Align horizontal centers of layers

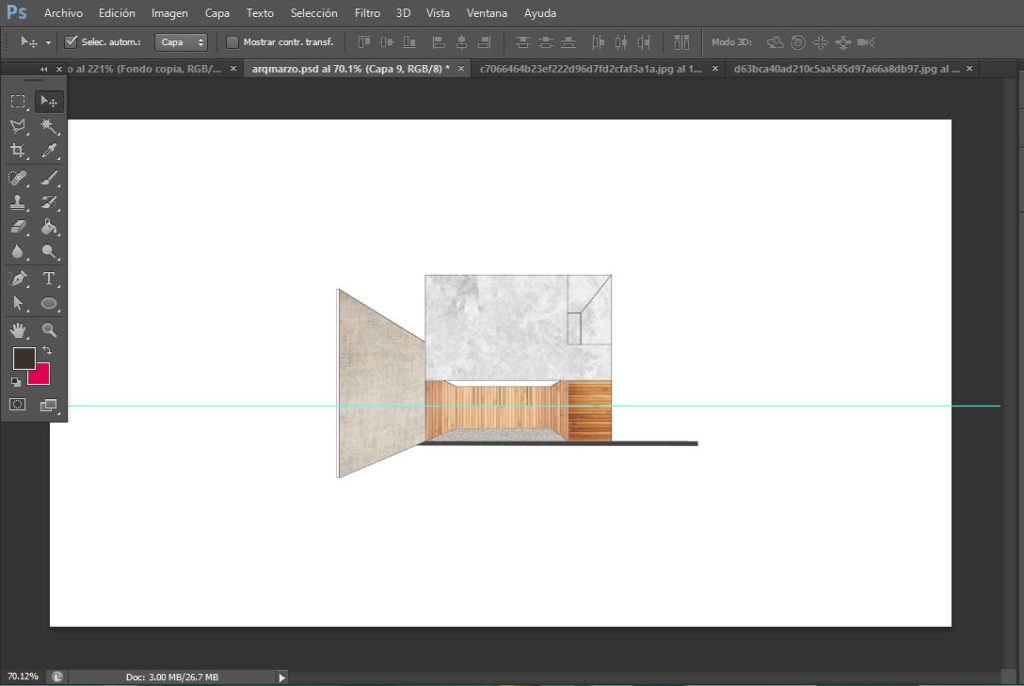[462, 42]
